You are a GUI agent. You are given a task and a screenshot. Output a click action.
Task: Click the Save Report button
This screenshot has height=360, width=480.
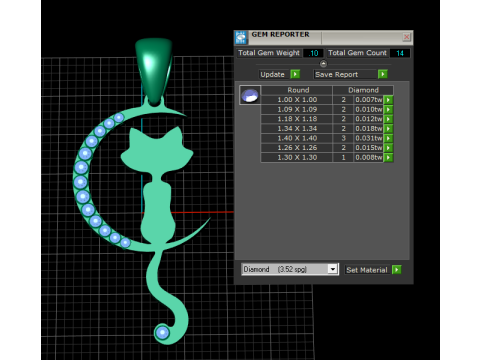click(x=345, y=74)
